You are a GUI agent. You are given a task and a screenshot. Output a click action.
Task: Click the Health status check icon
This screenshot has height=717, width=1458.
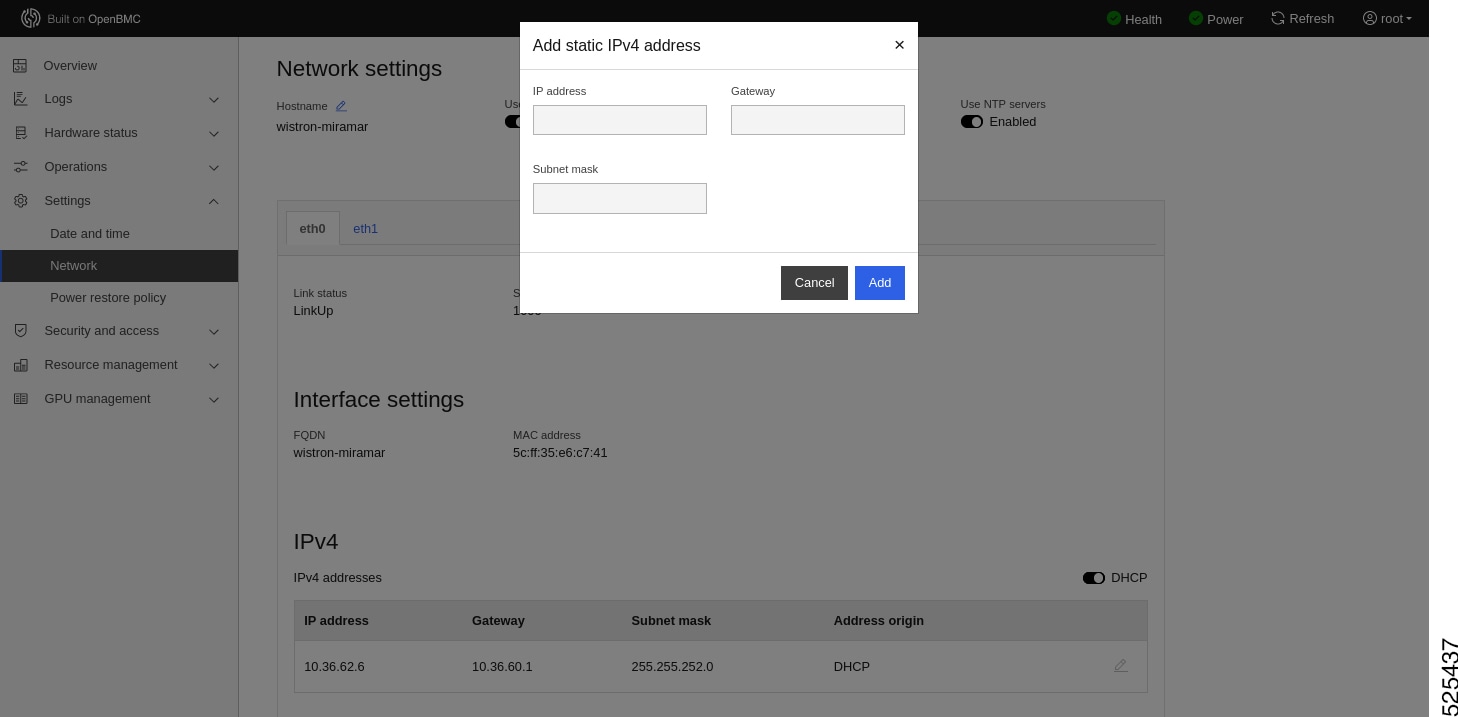coord(1114,18)
